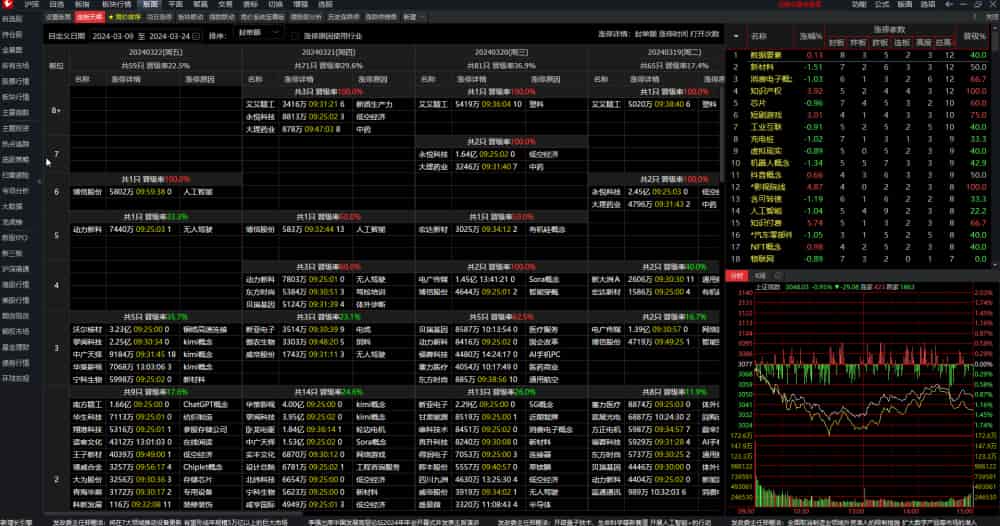Select the 知识付费 sector row

click(860, 223)
